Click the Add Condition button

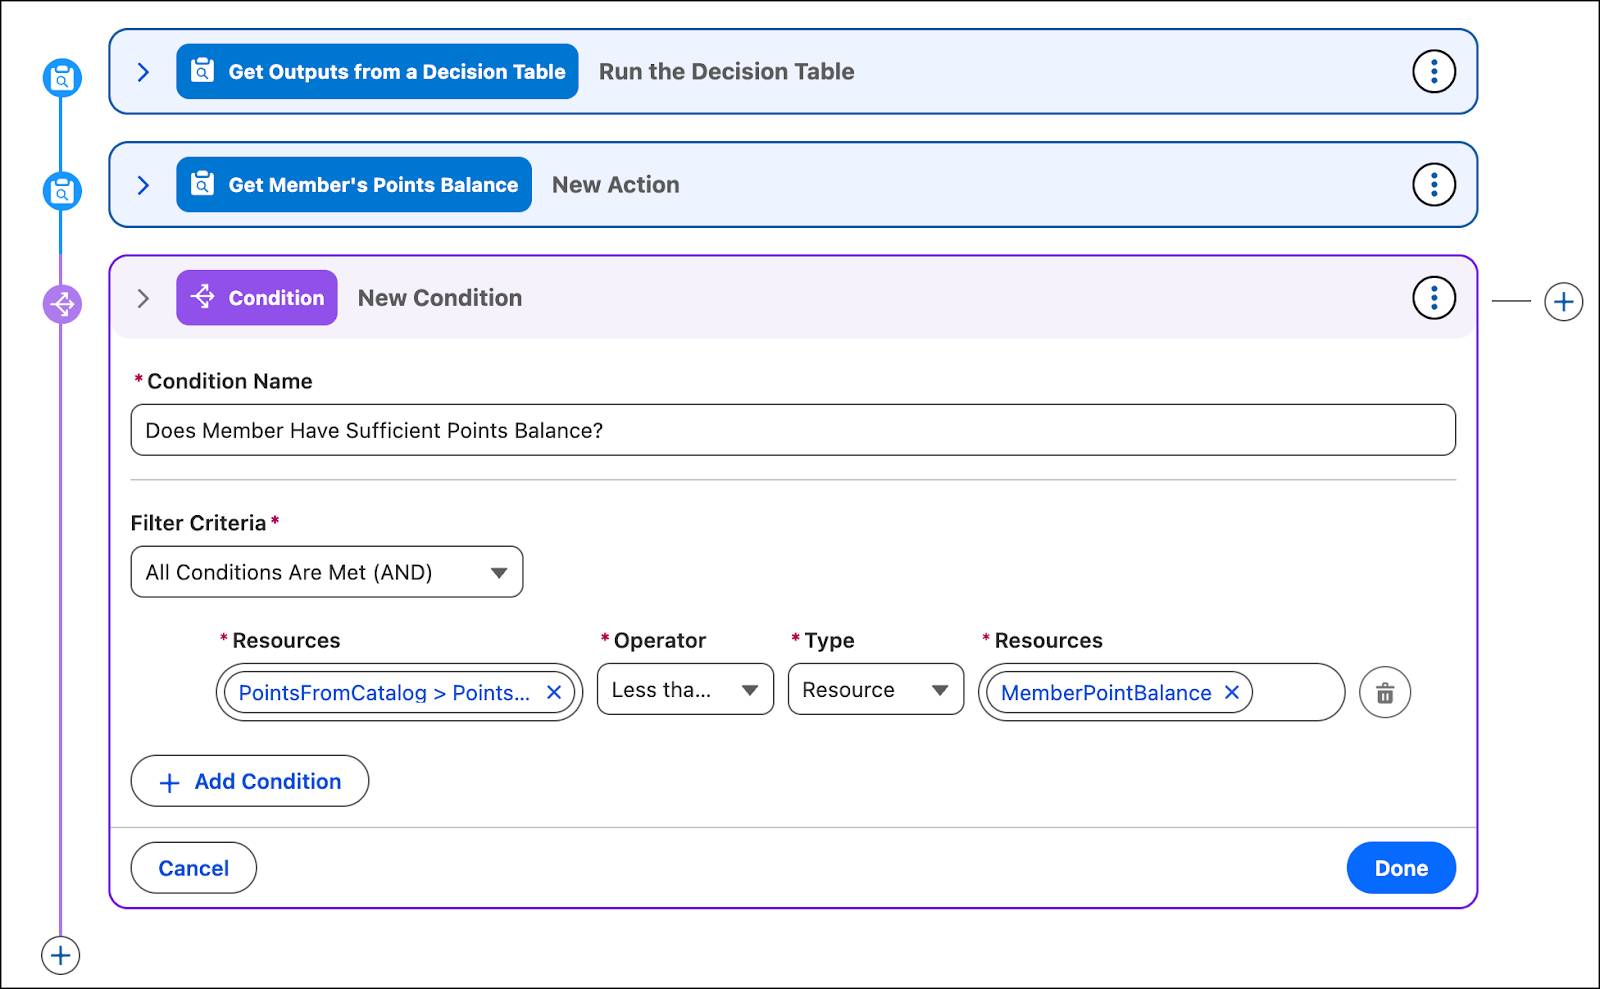[x=250, y=781]
